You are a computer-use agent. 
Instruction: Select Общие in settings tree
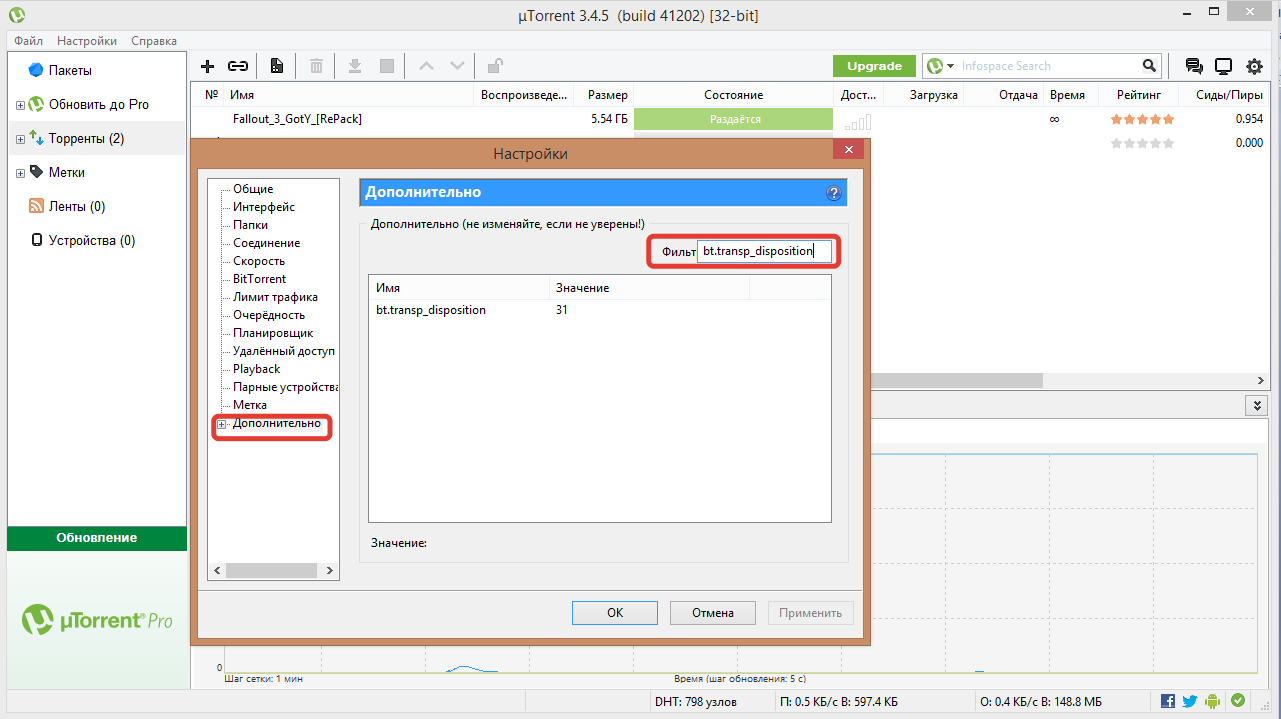point(253,189)
